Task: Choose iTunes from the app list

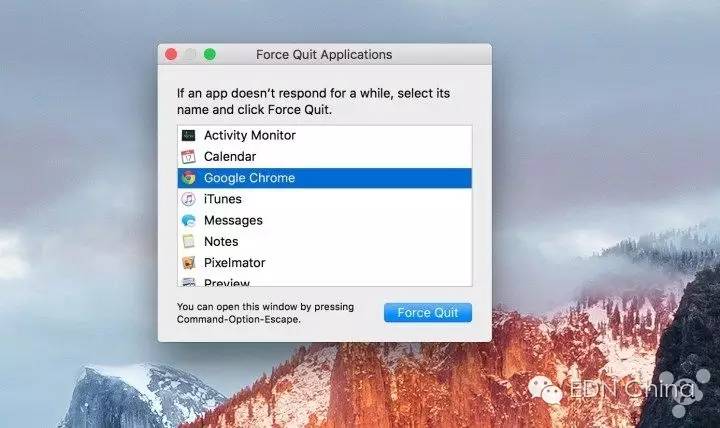Action: [x=324, y=199]
